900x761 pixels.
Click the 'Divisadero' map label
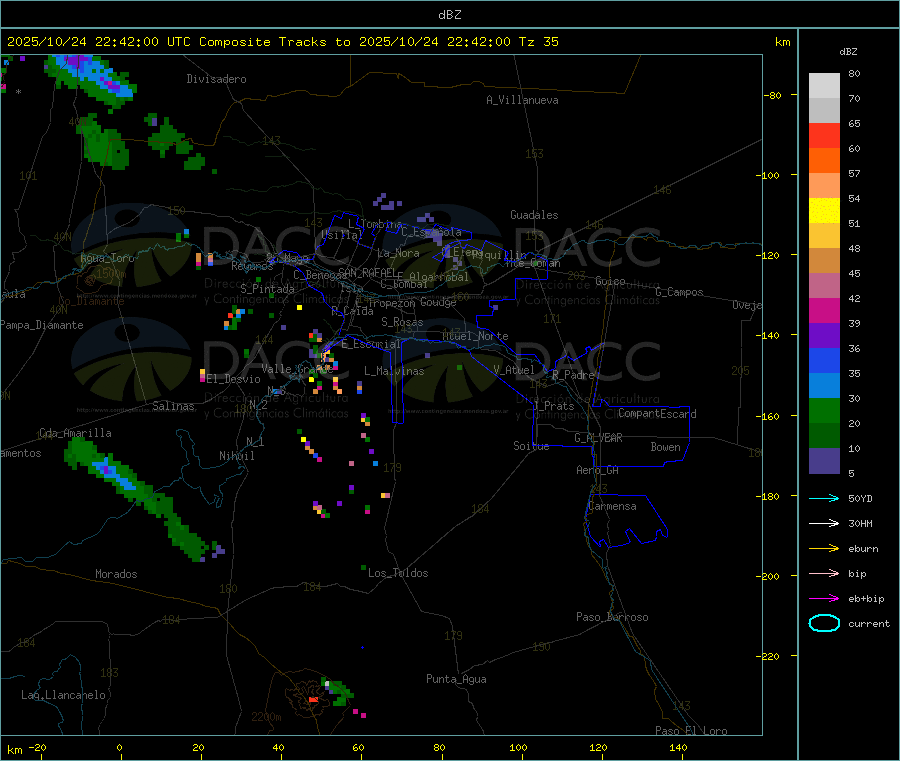(x=216, y=79)
